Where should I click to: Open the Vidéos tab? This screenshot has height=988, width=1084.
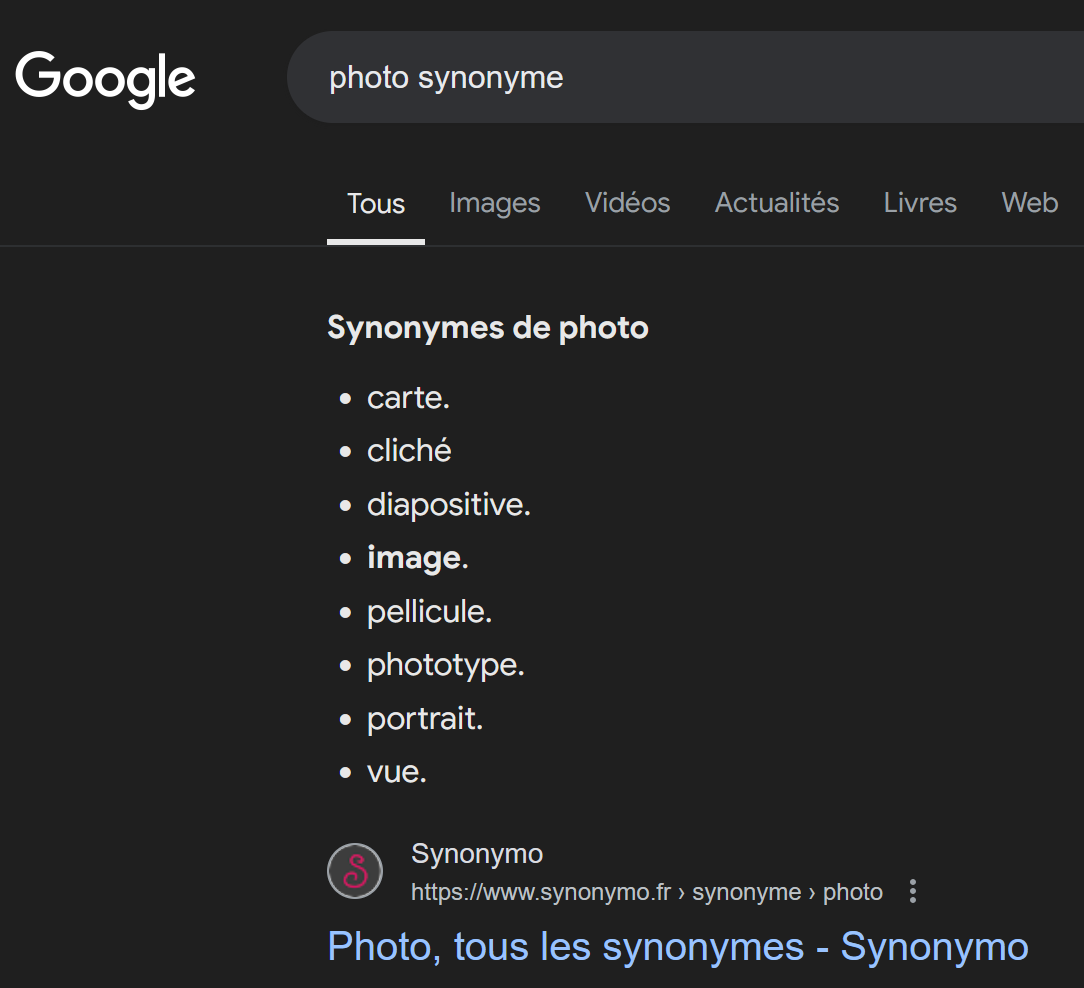point(627,204)
